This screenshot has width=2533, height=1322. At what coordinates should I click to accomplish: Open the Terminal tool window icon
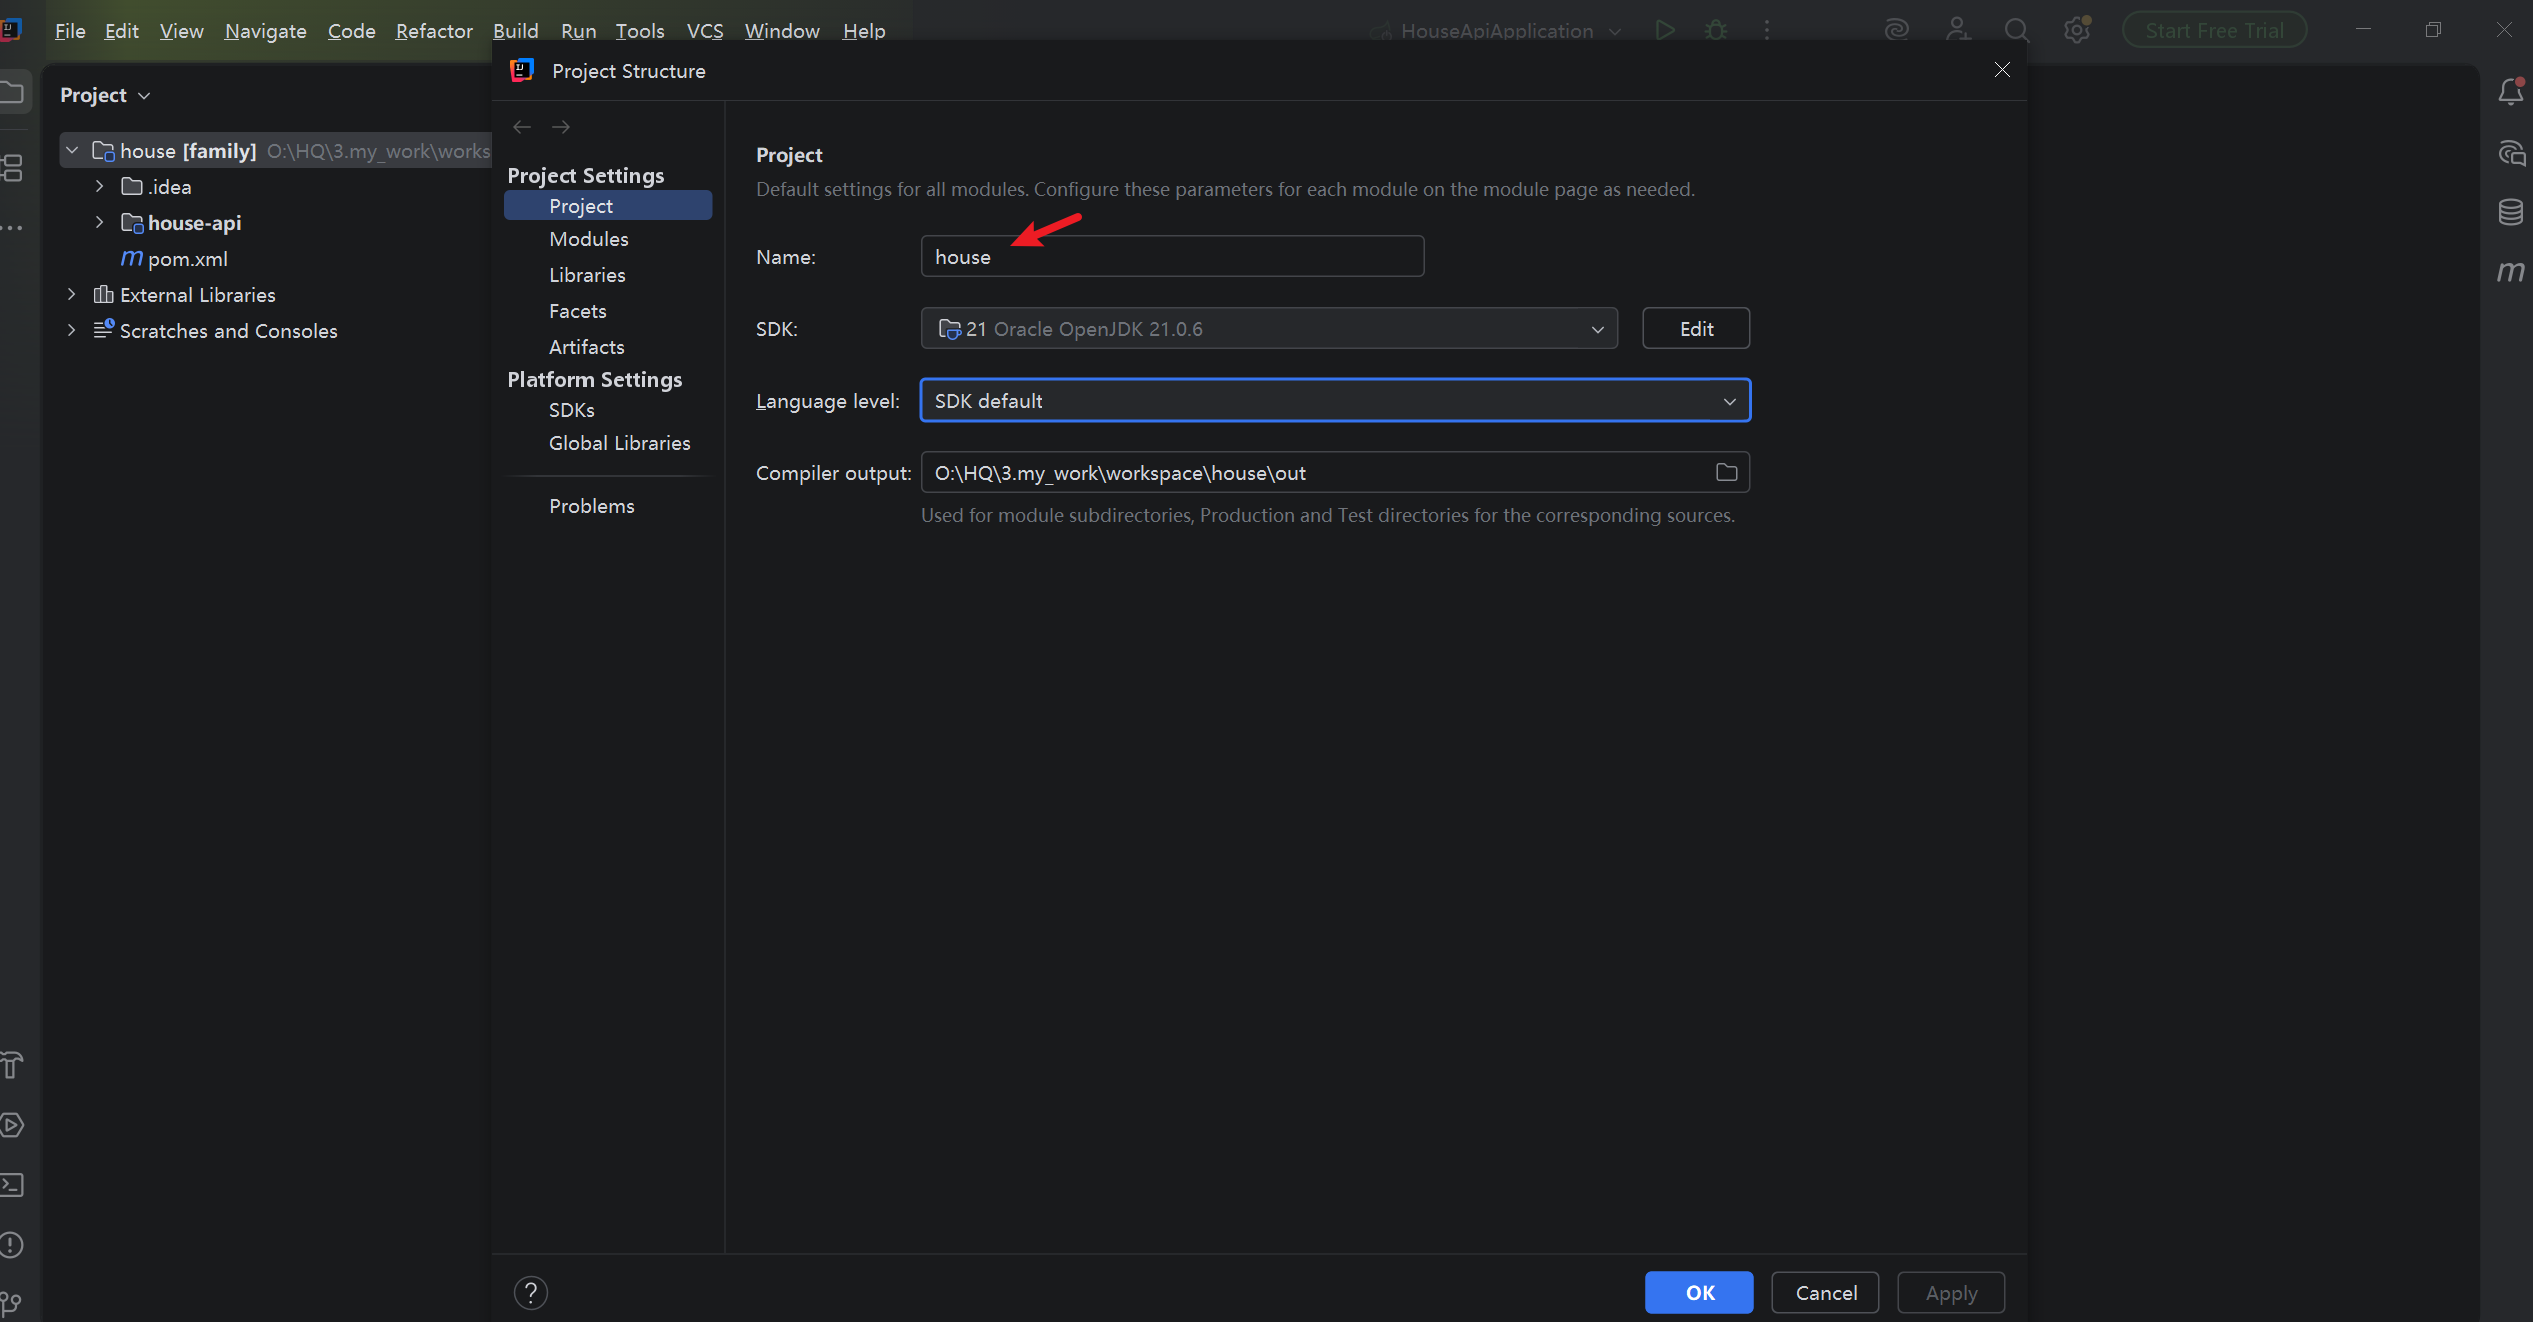12,1185
